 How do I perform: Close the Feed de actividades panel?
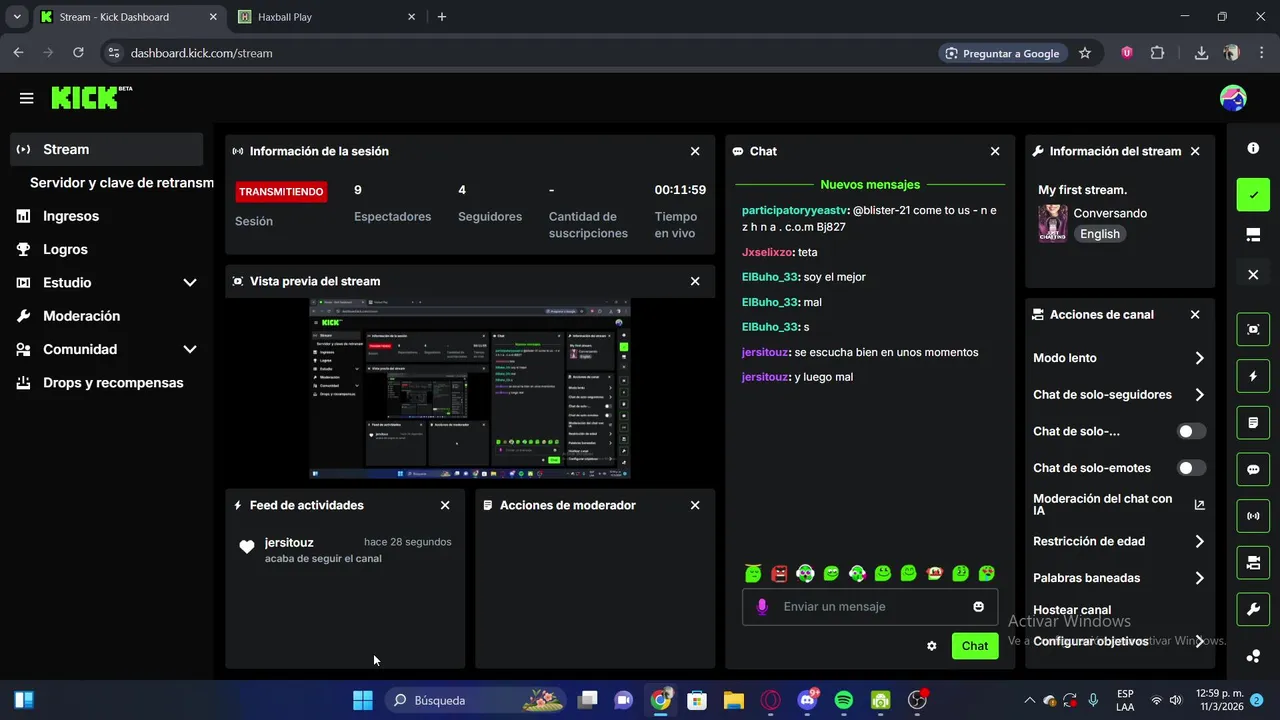(x=445, y=505)
